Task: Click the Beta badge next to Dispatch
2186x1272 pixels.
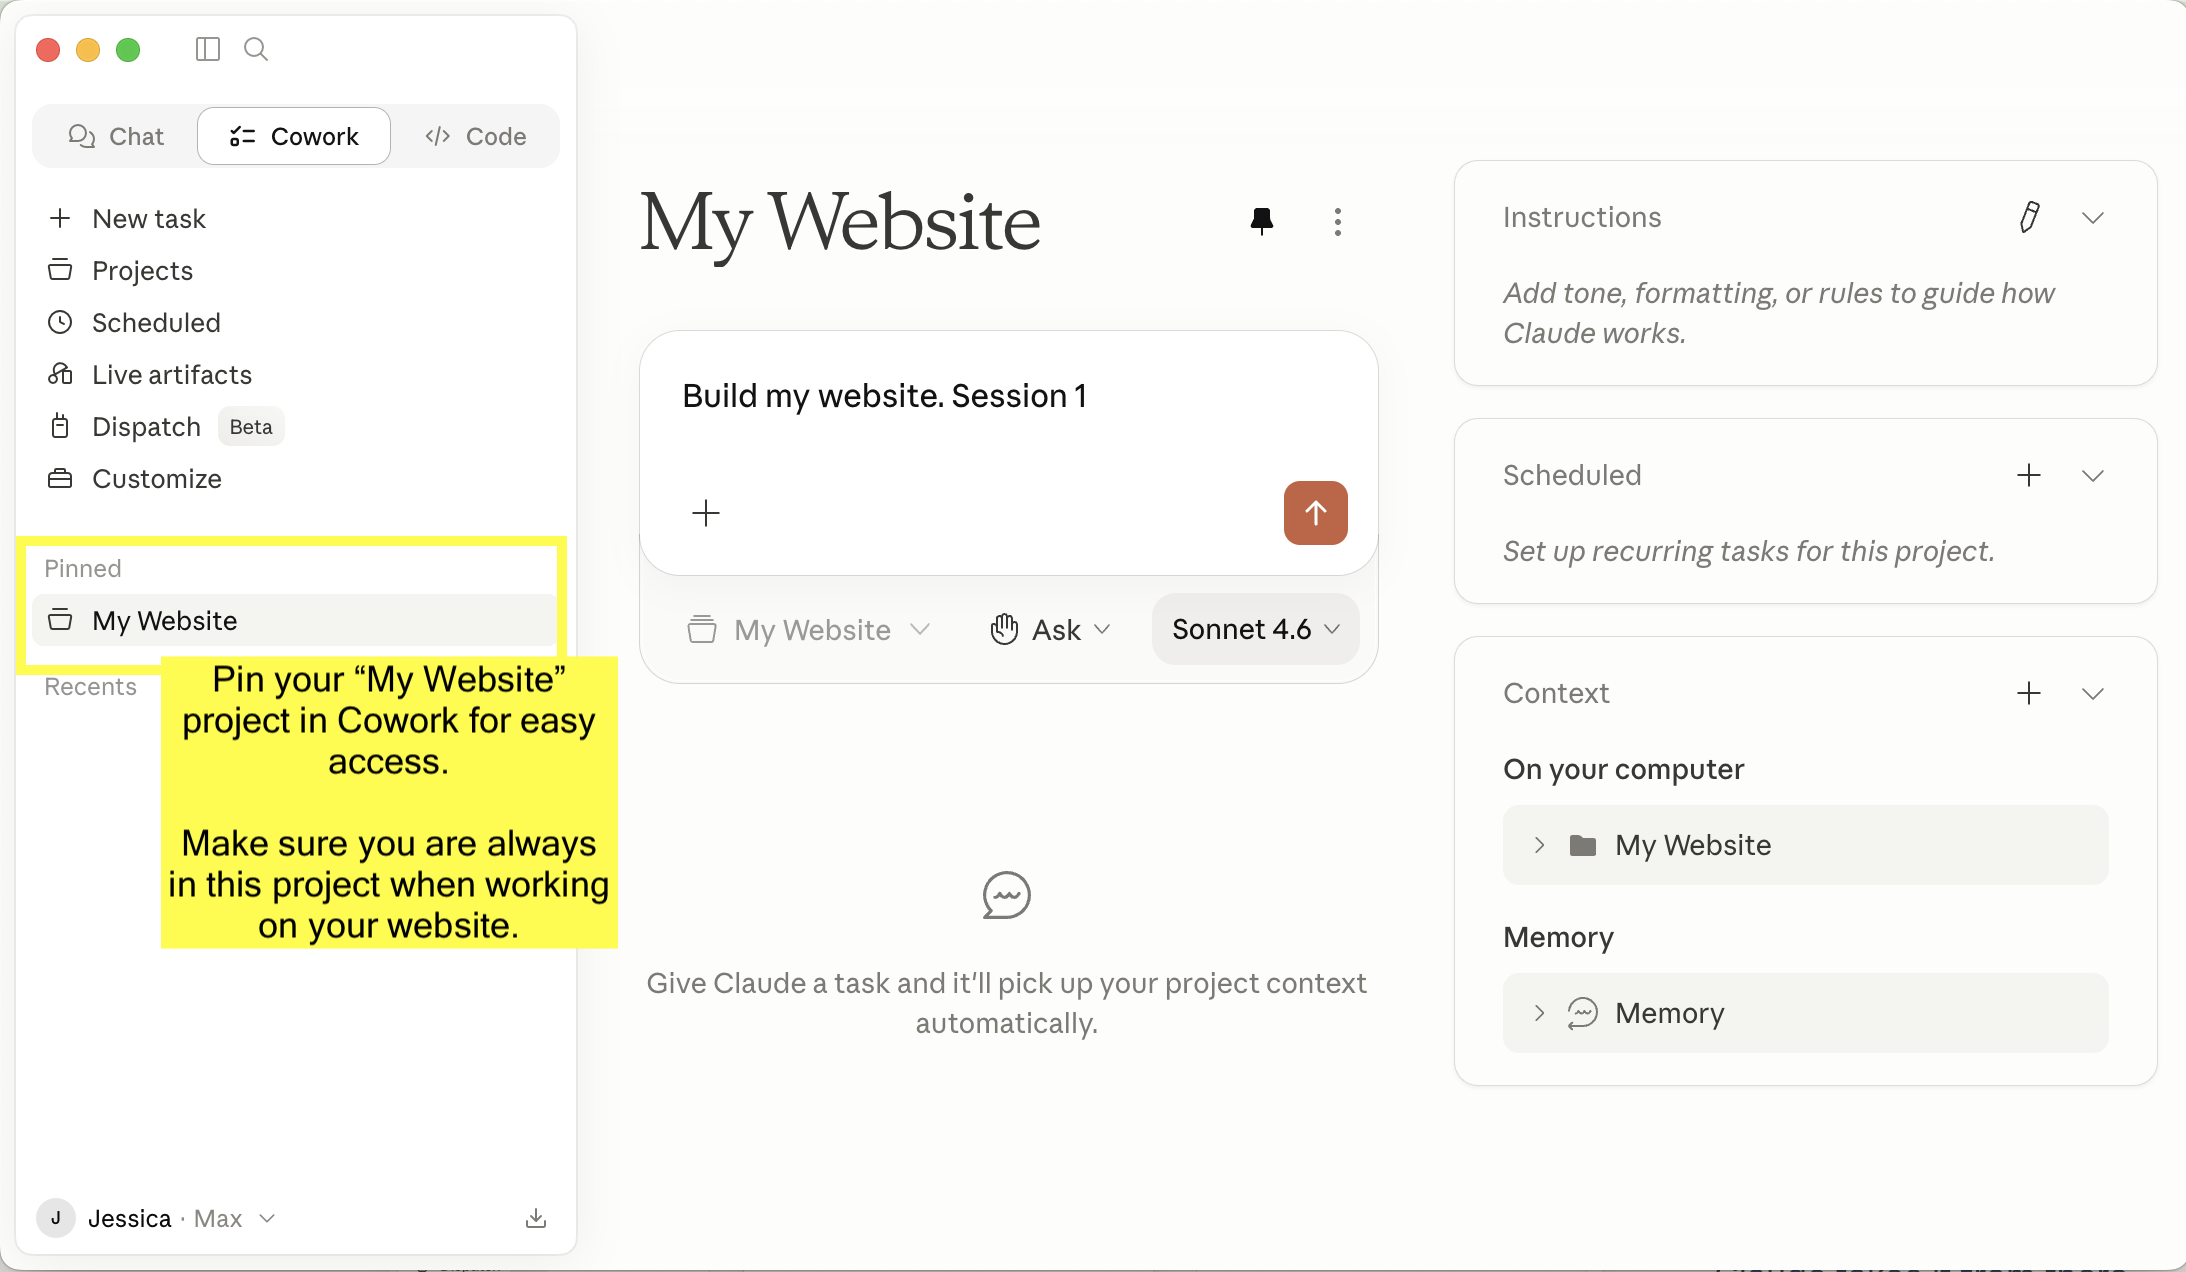Action: (251, 427)
